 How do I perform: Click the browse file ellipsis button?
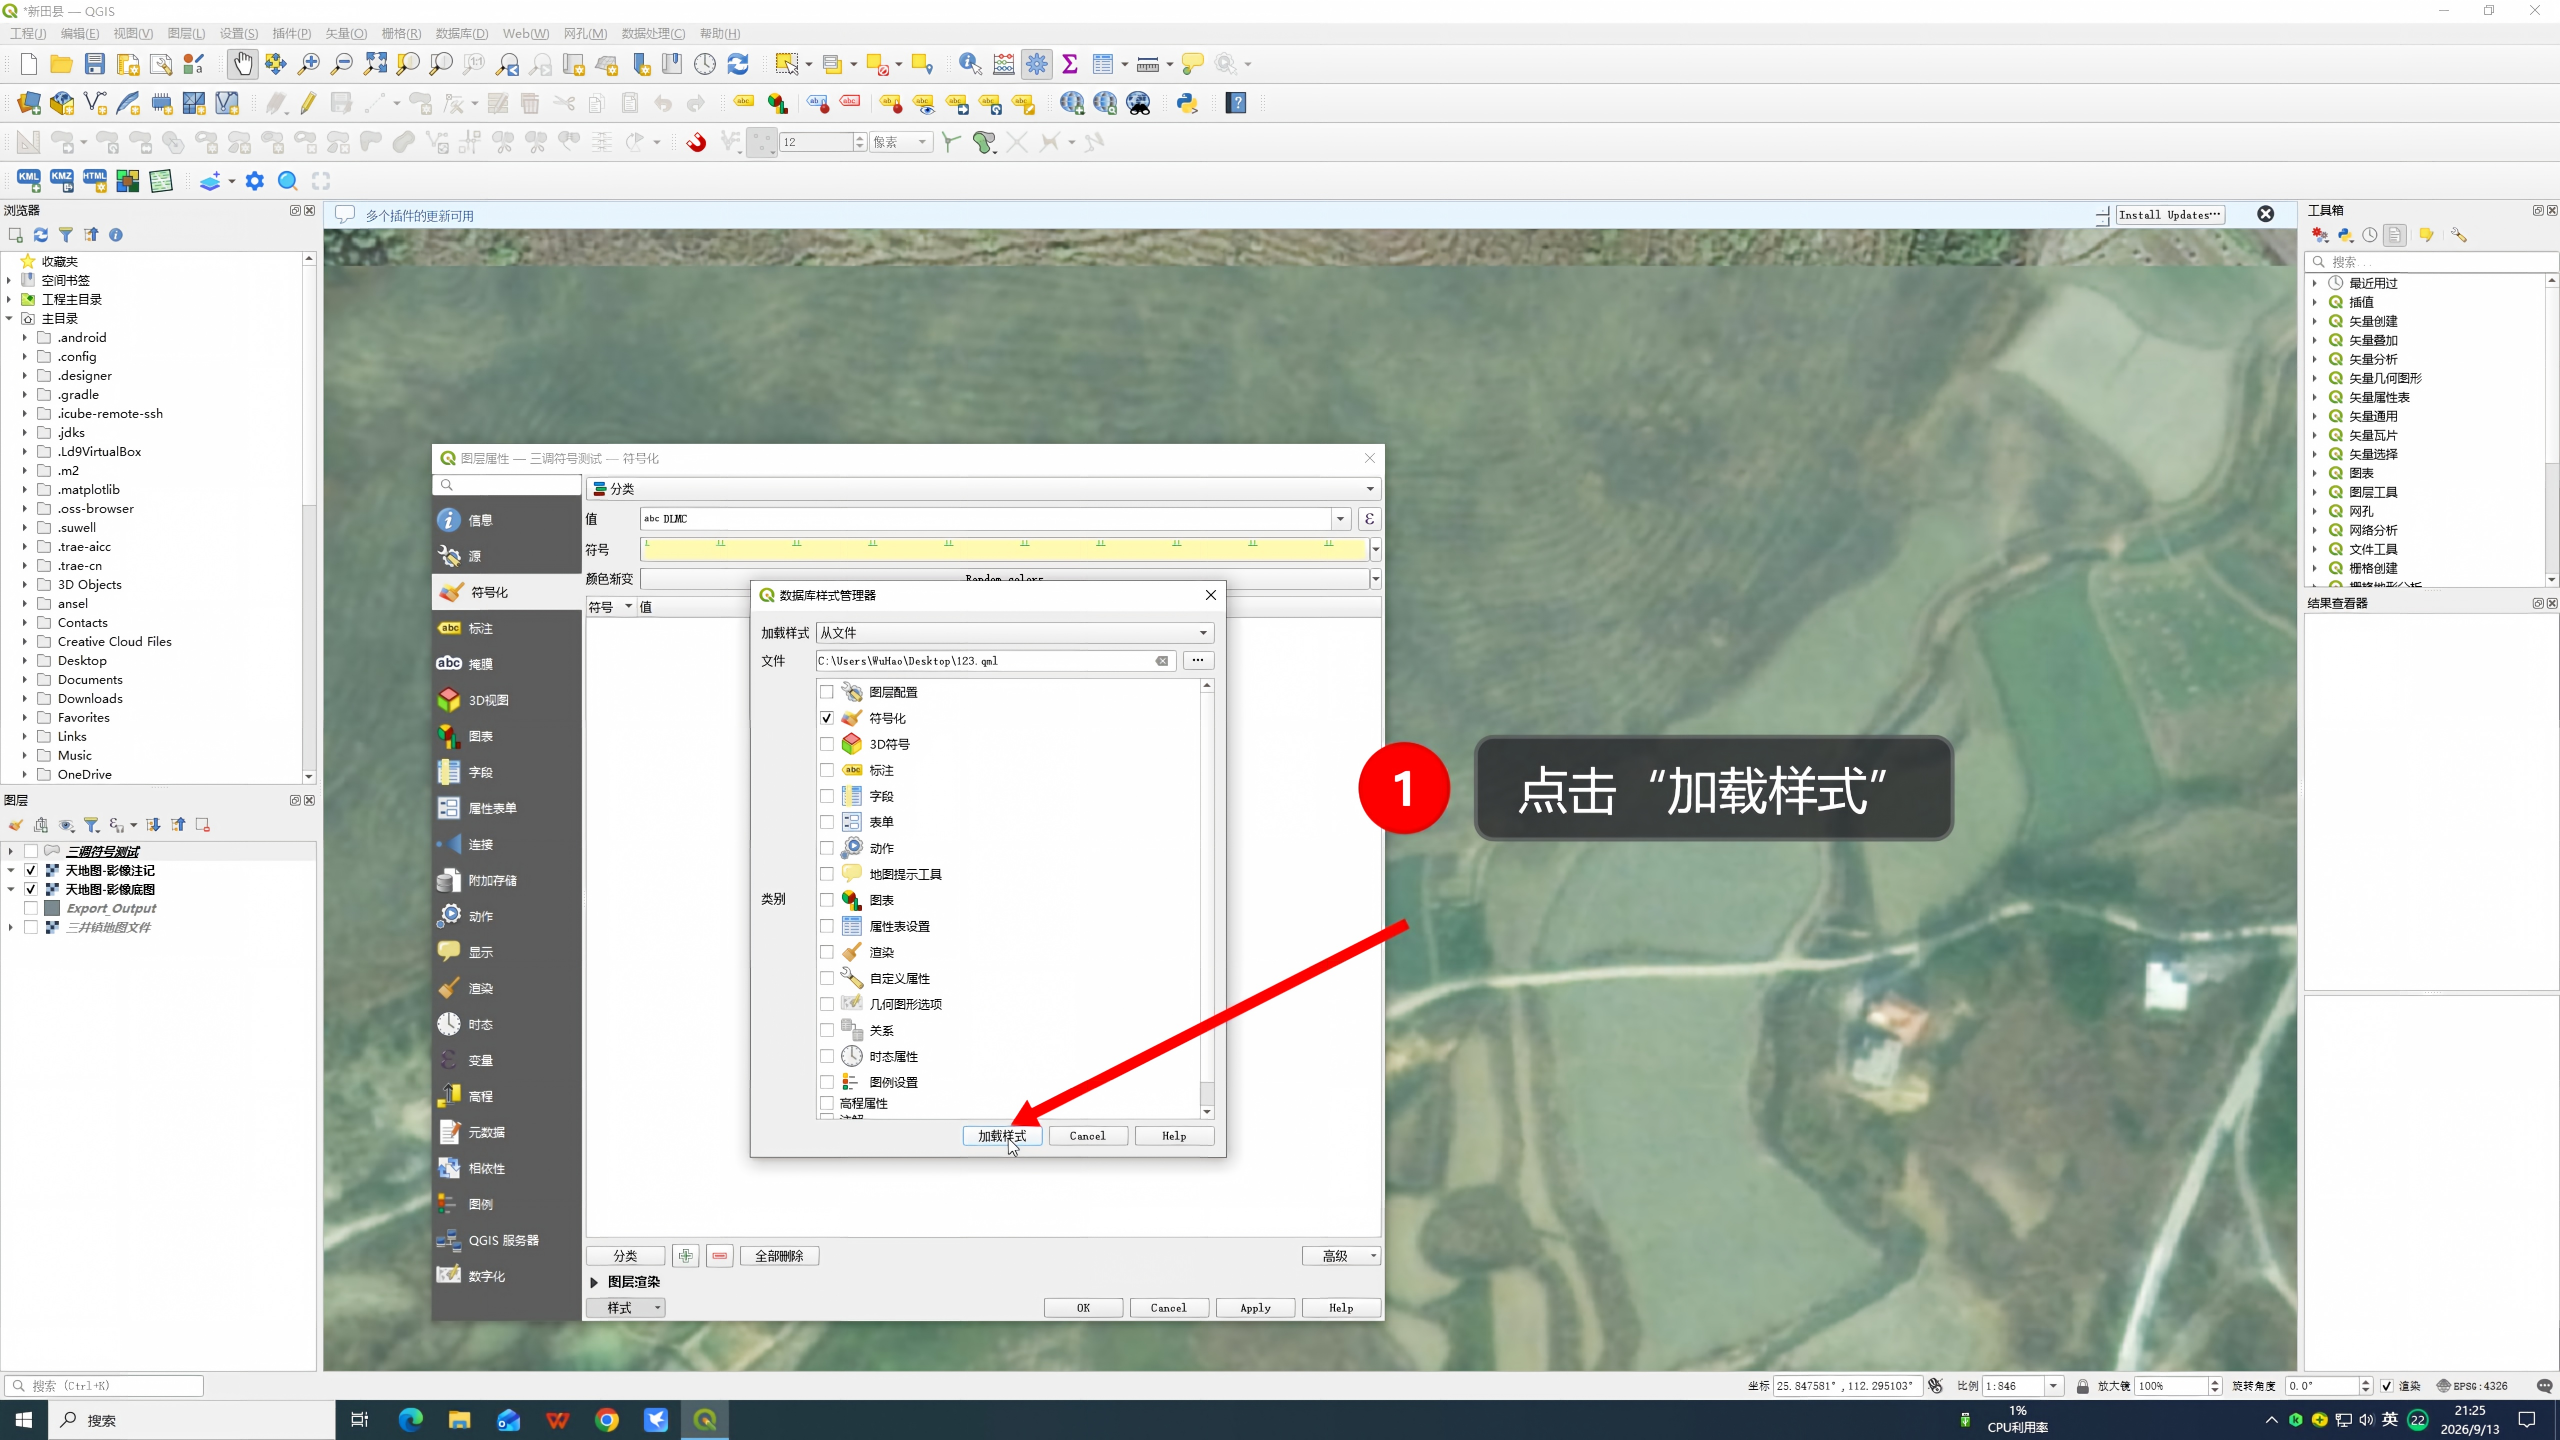(x=1198, y=660)
